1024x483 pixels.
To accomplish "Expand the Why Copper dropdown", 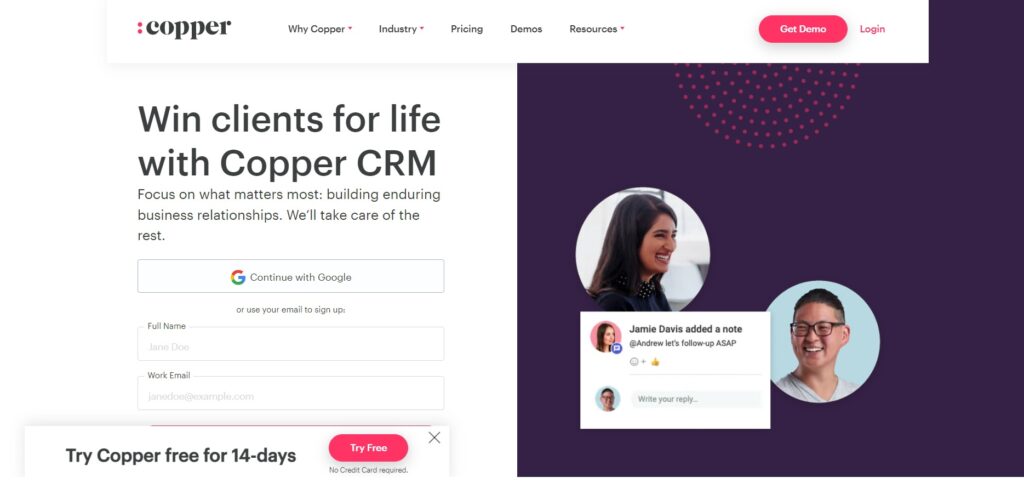I will [x=320, y=29].
